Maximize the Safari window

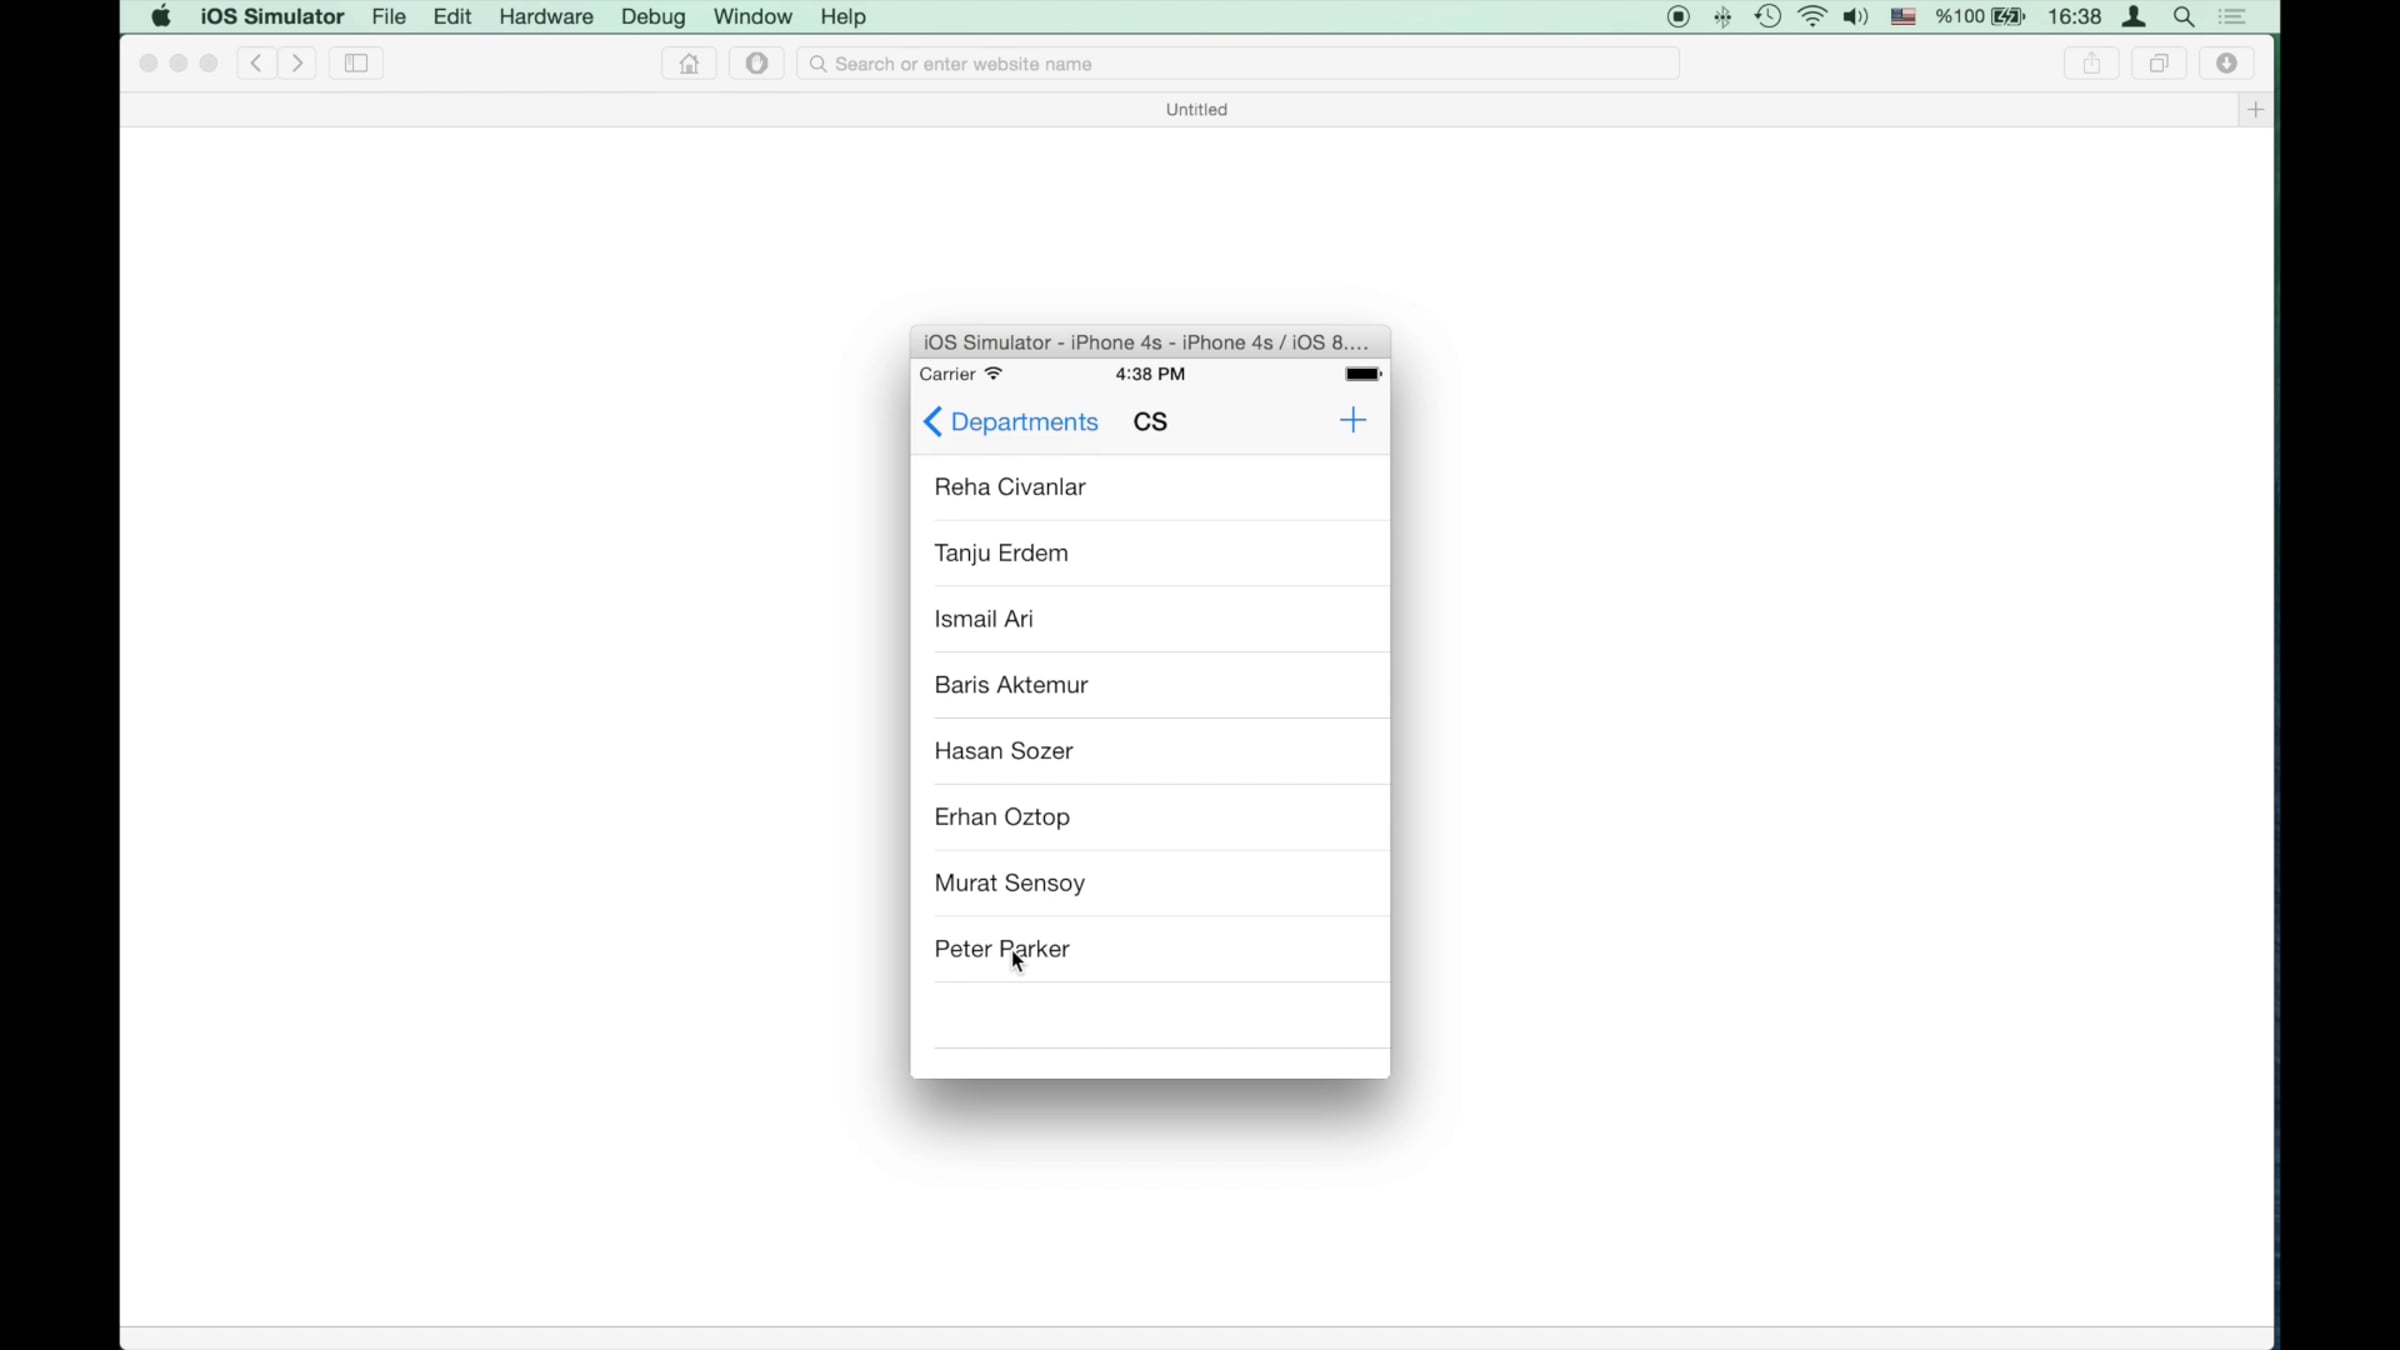coord(209,63)
